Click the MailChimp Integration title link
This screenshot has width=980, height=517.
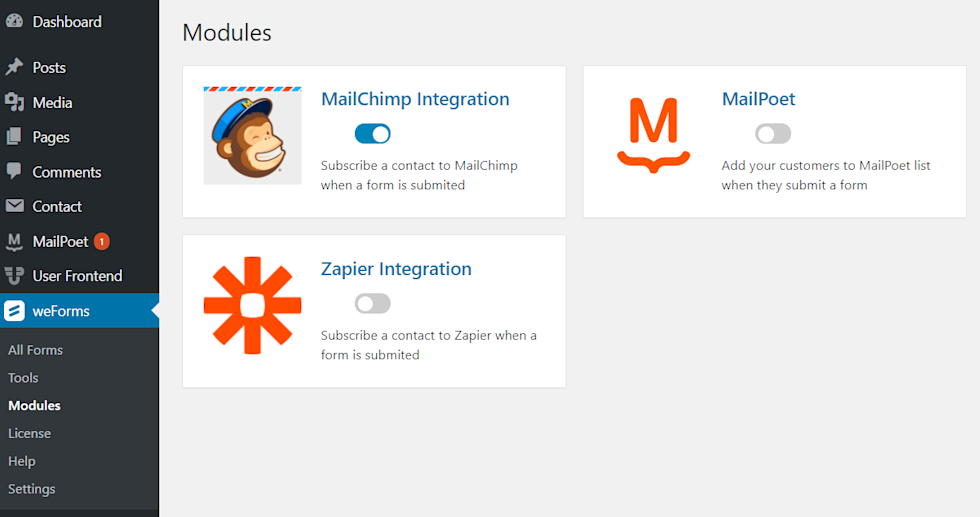(415, 99)
